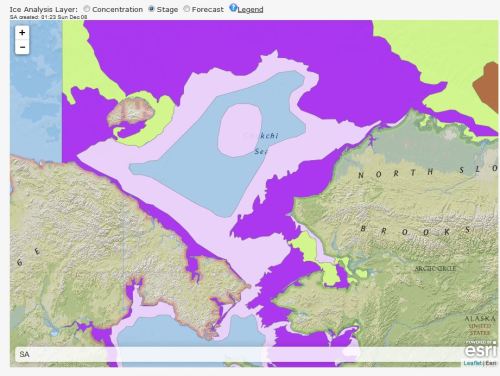The width and height of the screenshot is (500, 376).
Task: Zoom out the map with minus button
Action: 22,47
